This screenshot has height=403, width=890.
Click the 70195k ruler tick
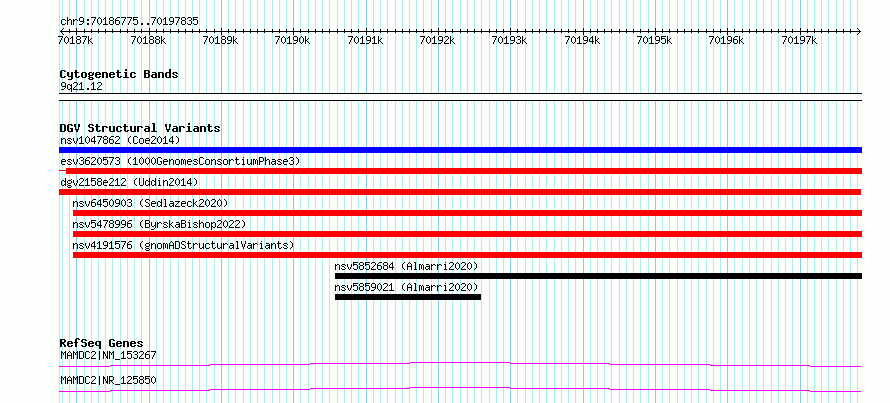(x=655, y=40)
